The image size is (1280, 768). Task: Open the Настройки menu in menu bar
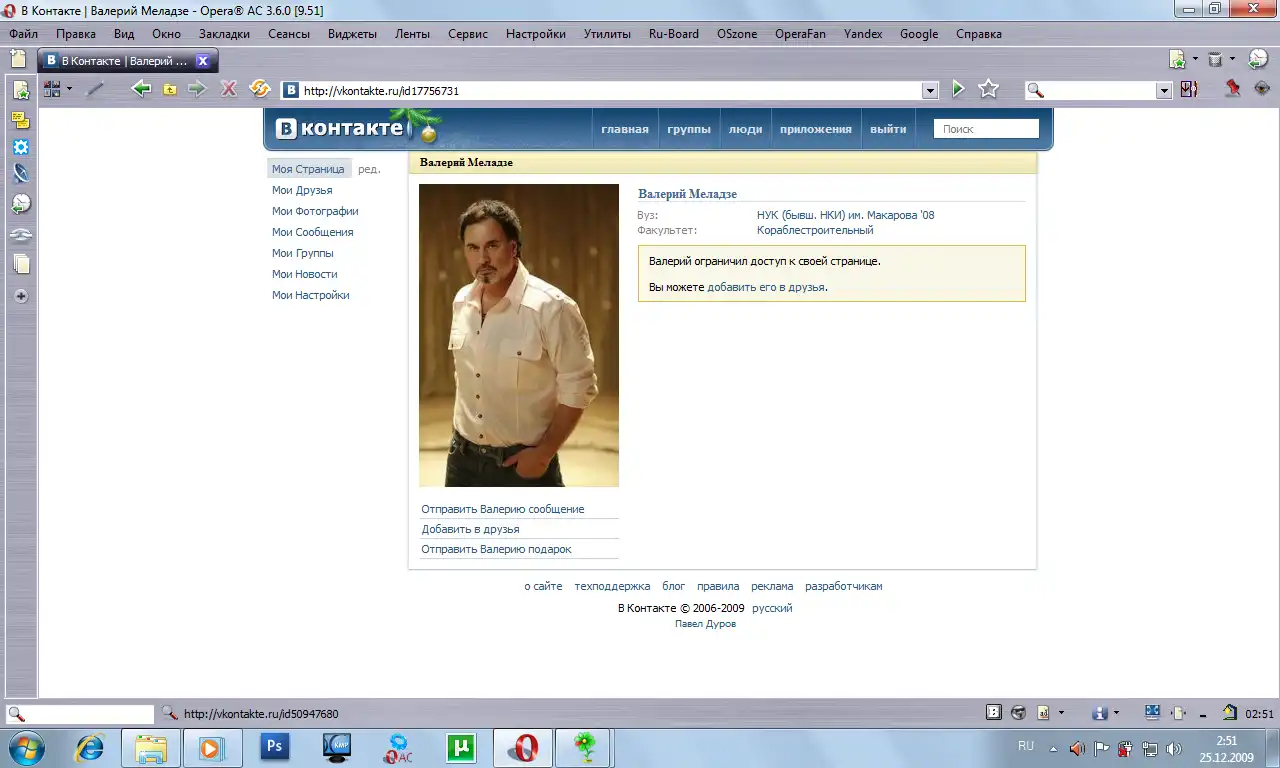click(x=535, y=33)
